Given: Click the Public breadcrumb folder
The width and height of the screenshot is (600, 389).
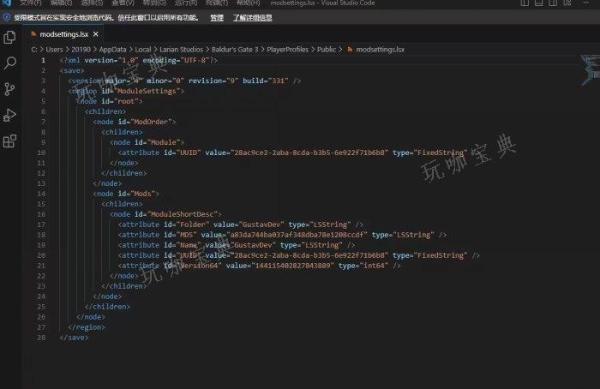Looking at the screenshot, I should click(x=326, y=50).
